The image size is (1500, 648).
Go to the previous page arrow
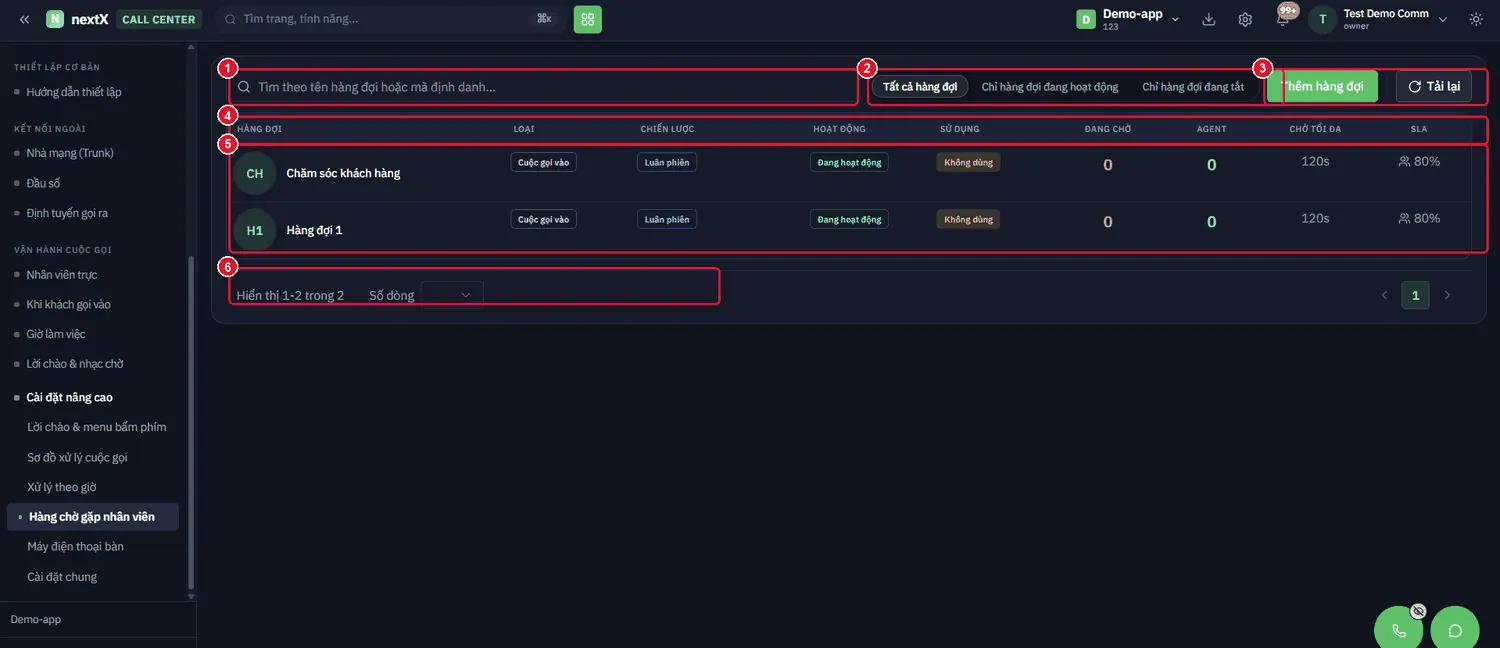1385,295
